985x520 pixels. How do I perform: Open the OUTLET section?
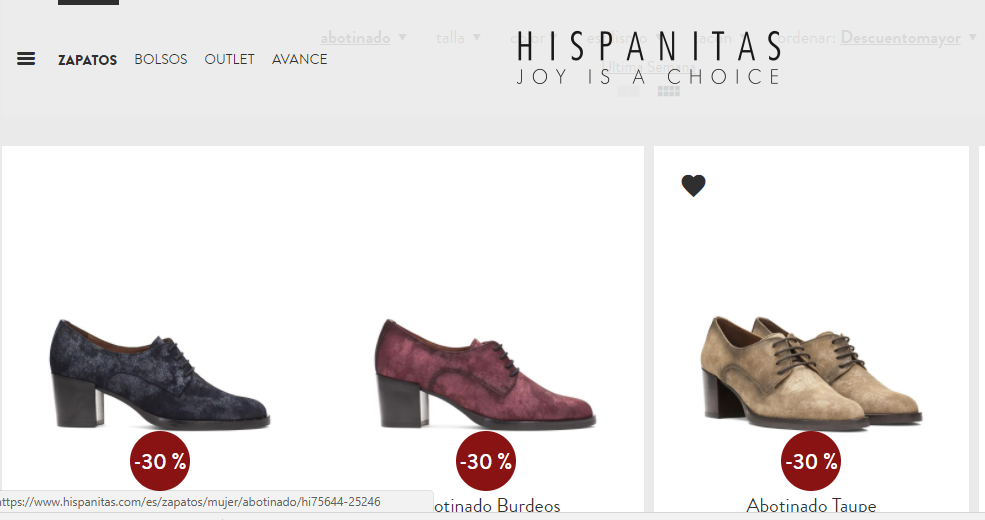[229, 60]
